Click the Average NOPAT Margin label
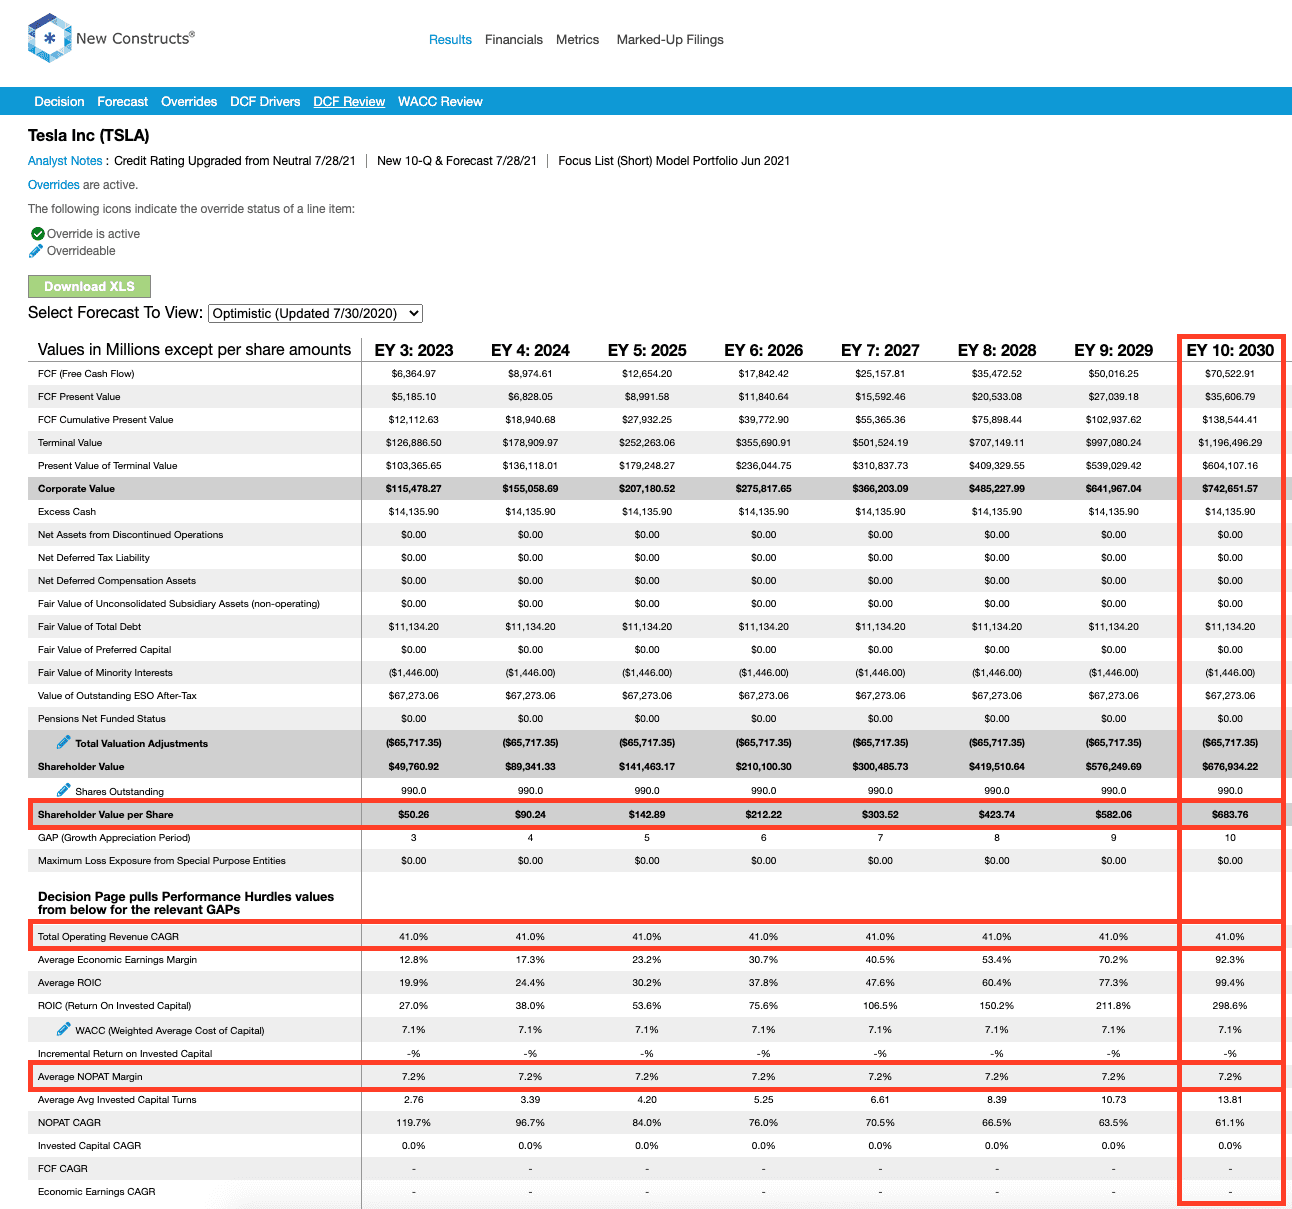 click(90, 1077)
